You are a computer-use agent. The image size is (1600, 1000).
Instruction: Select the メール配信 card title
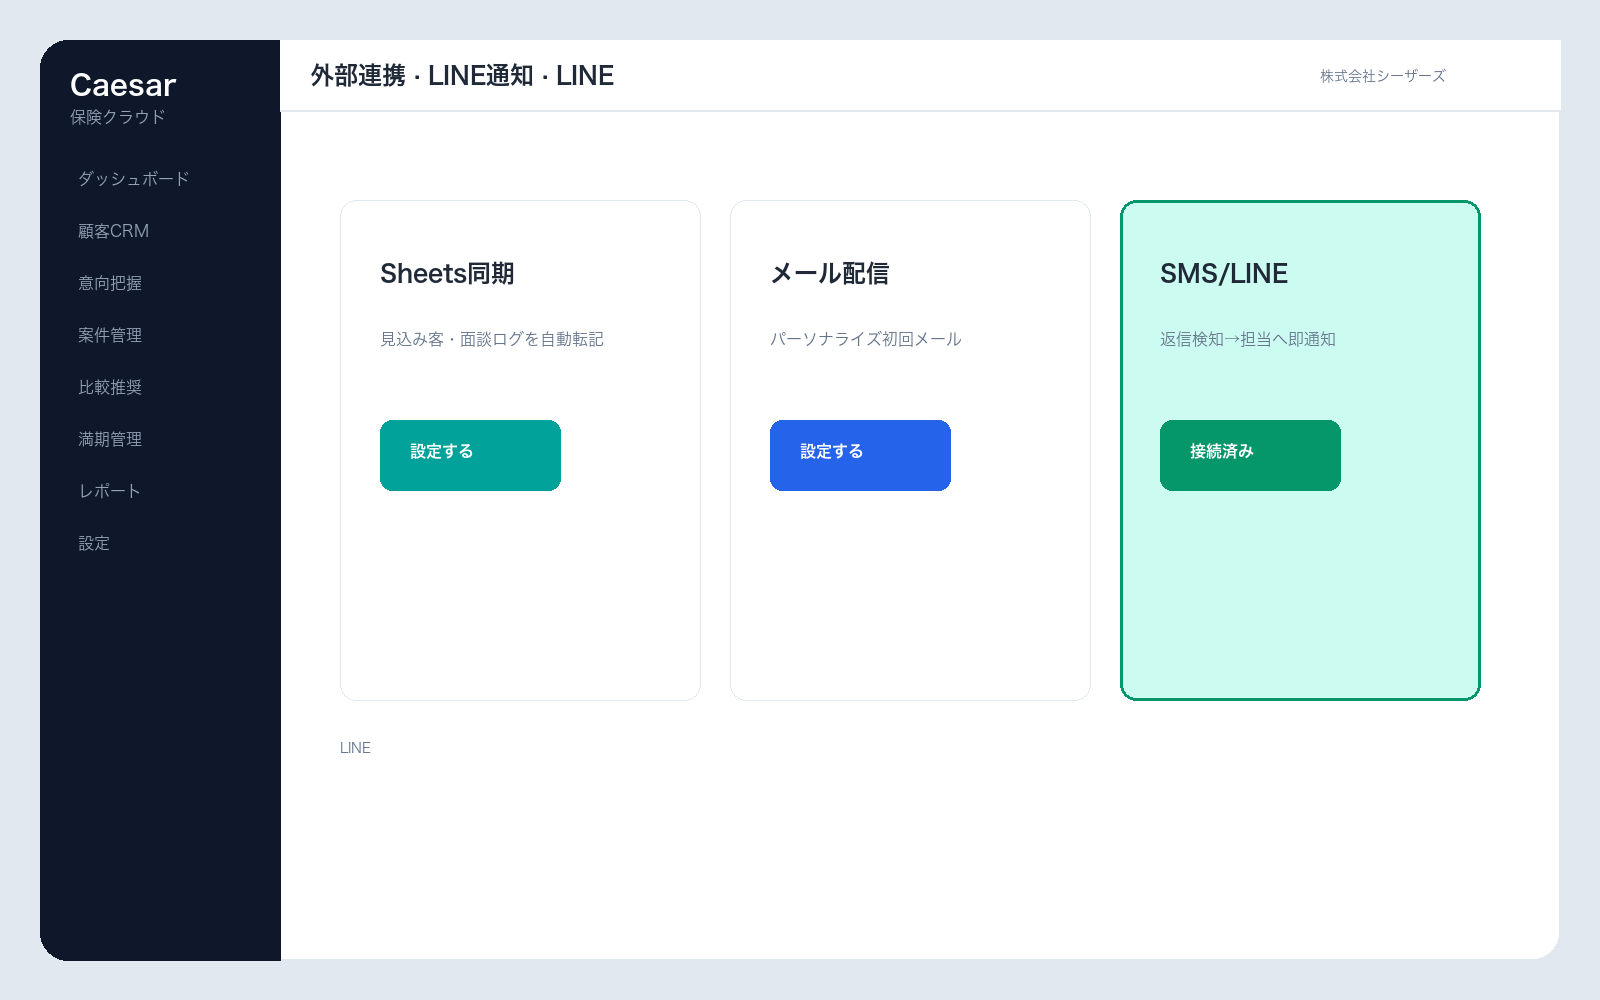[829, 273]
